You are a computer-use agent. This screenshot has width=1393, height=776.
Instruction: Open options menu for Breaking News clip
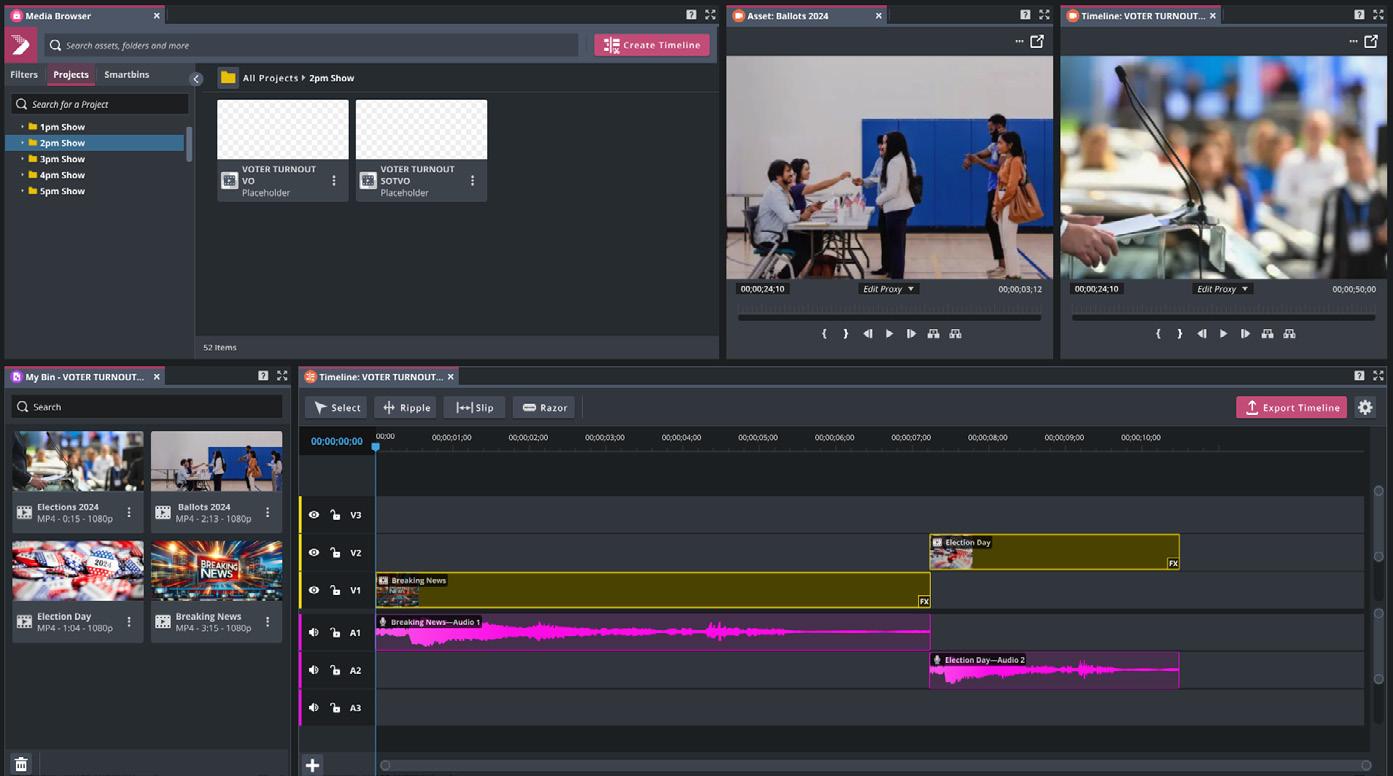coord(267,622)
